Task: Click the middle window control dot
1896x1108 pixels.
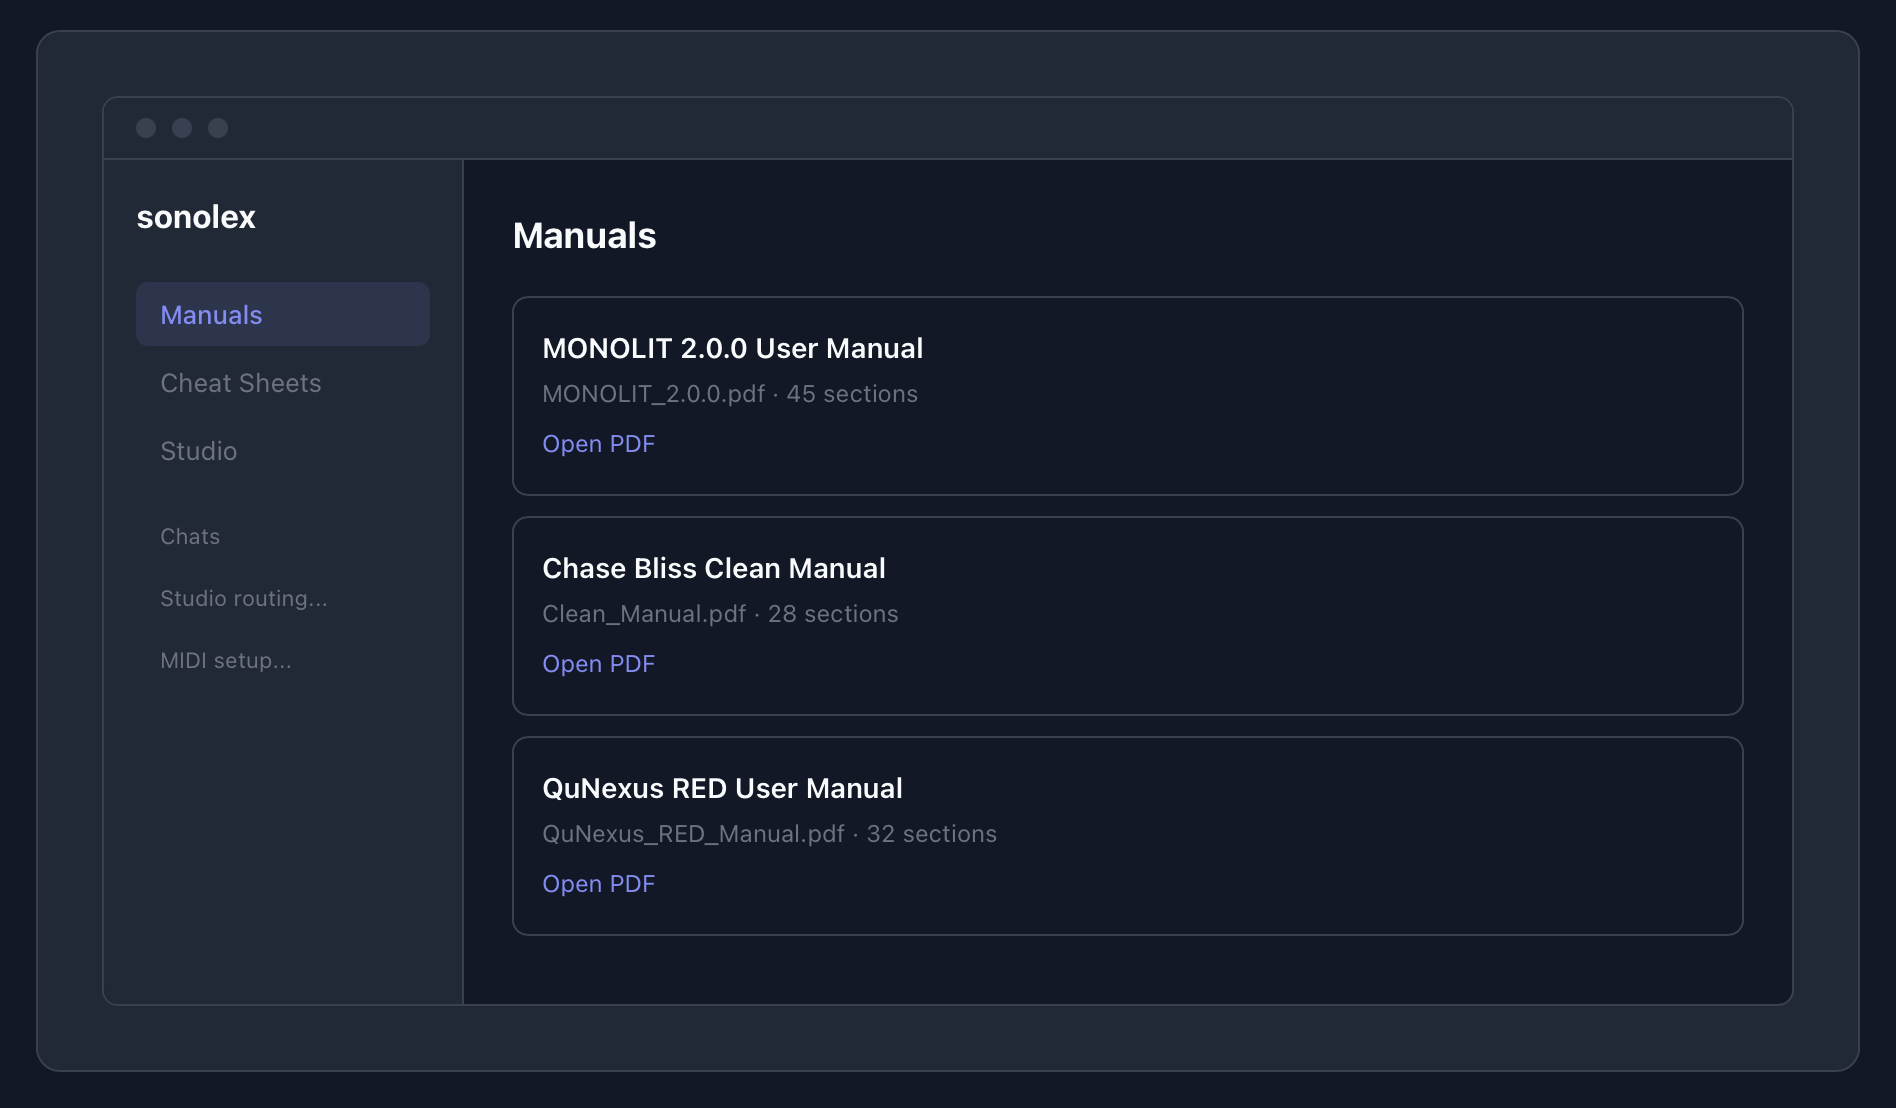Action: click(x=182, y=128)
